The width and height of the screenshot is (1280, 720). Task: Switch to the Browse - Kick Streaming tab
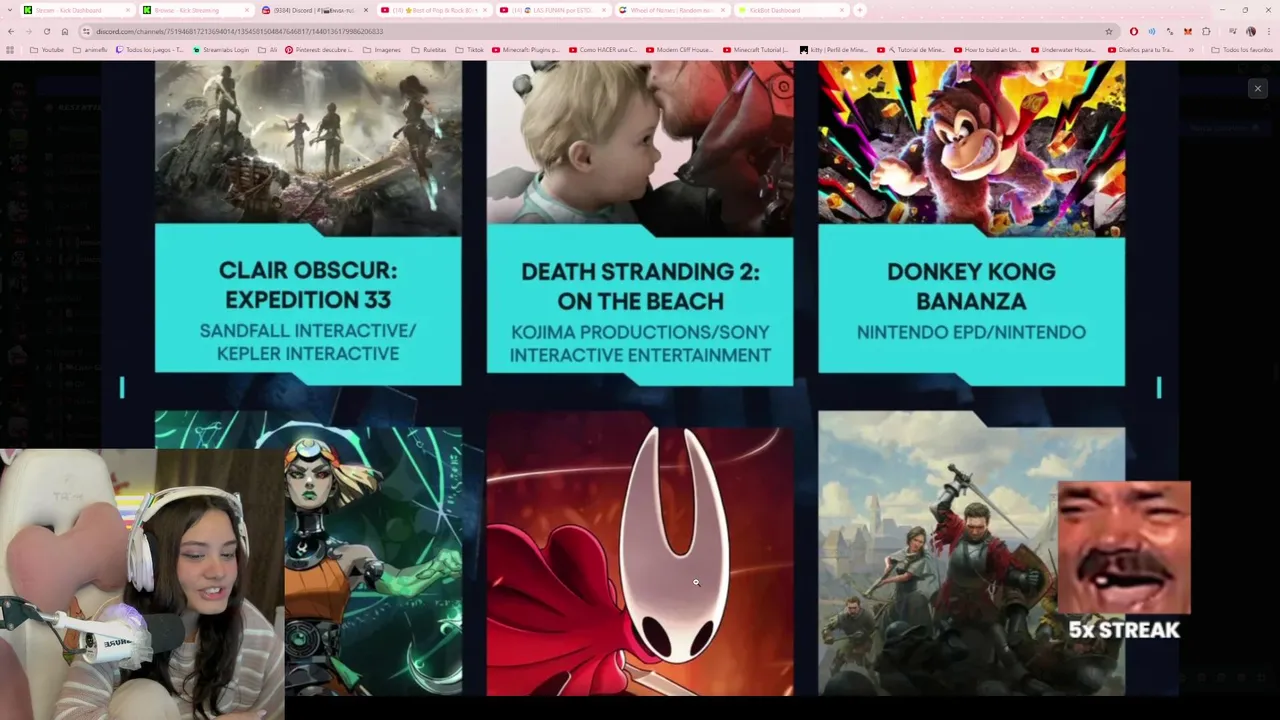(x=195, y=10)
